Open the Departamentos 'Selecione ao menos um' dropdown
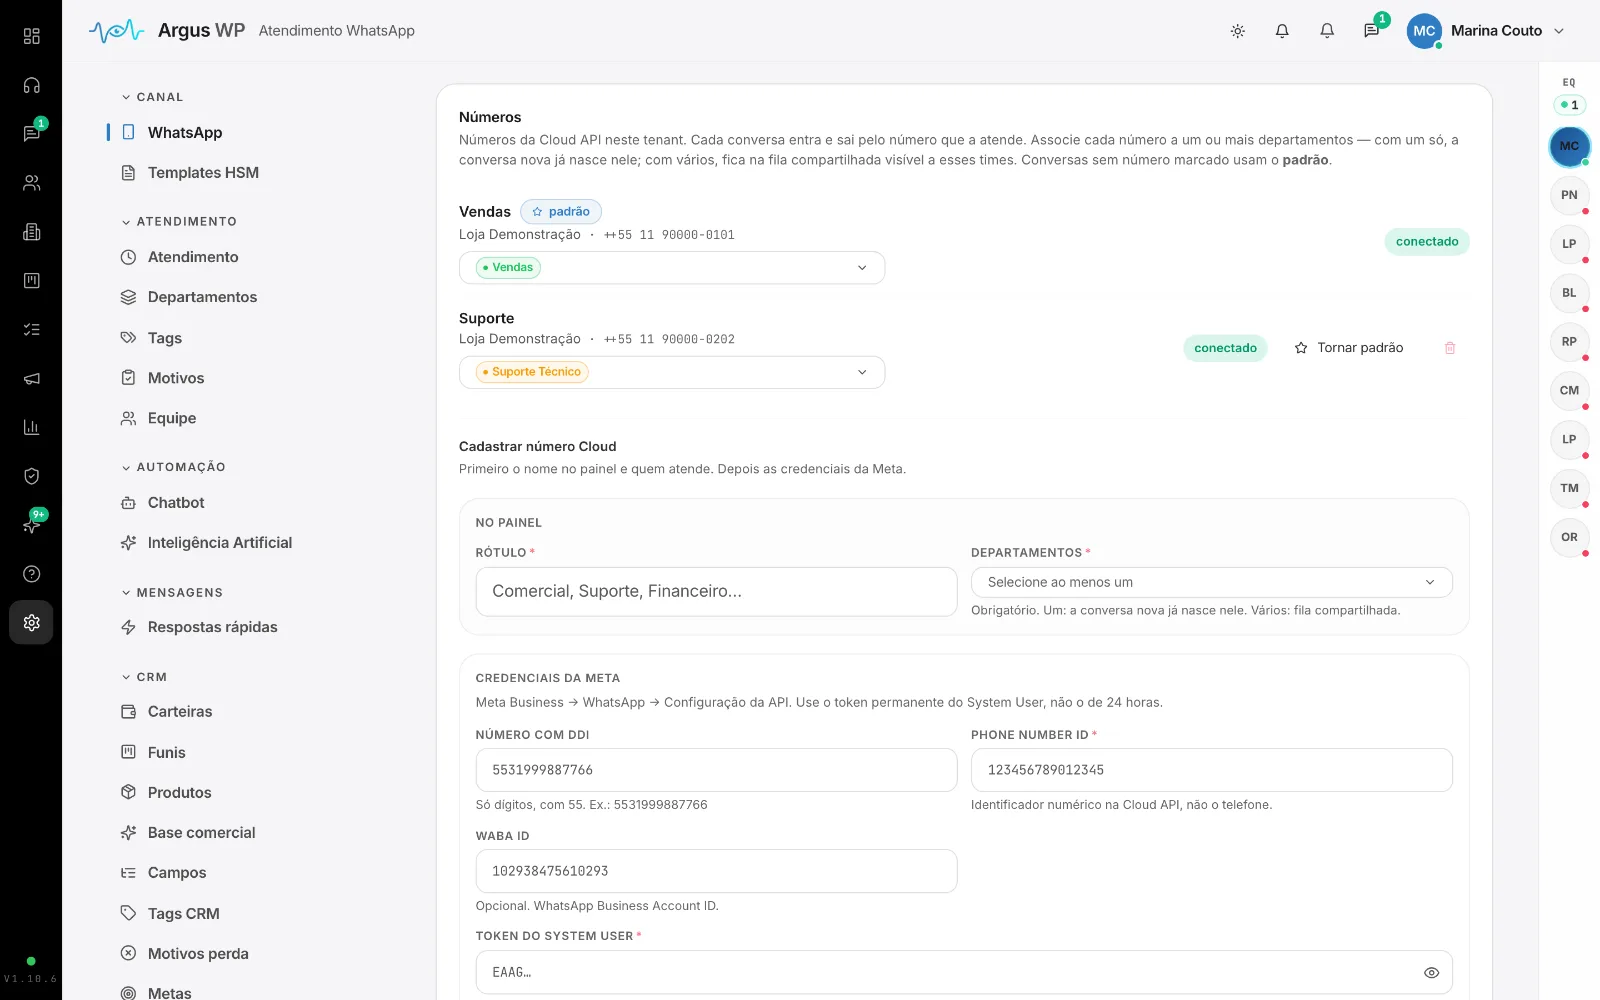Image resolution: width=1600 pixels, height=1000 pixels. pyautogui.click(x=1211, y=582)
